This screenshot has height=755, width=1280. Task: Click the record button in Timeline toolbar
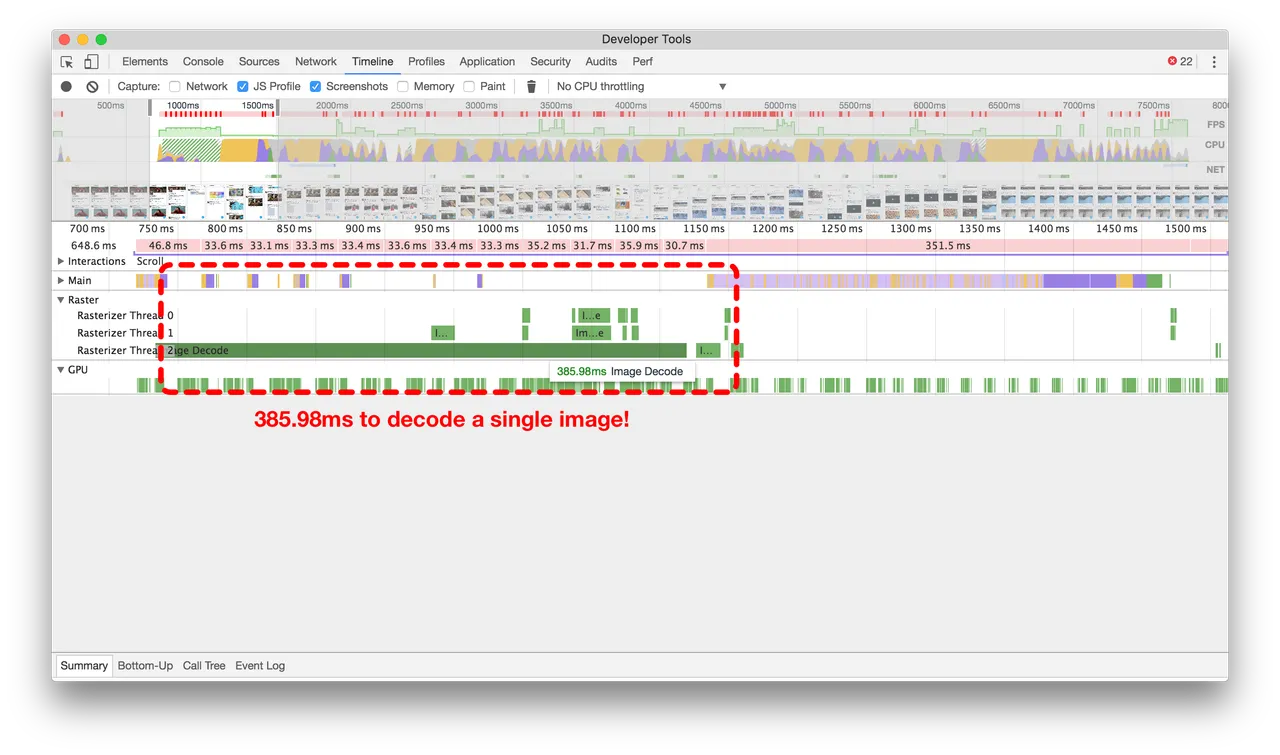tap(66, 87)
